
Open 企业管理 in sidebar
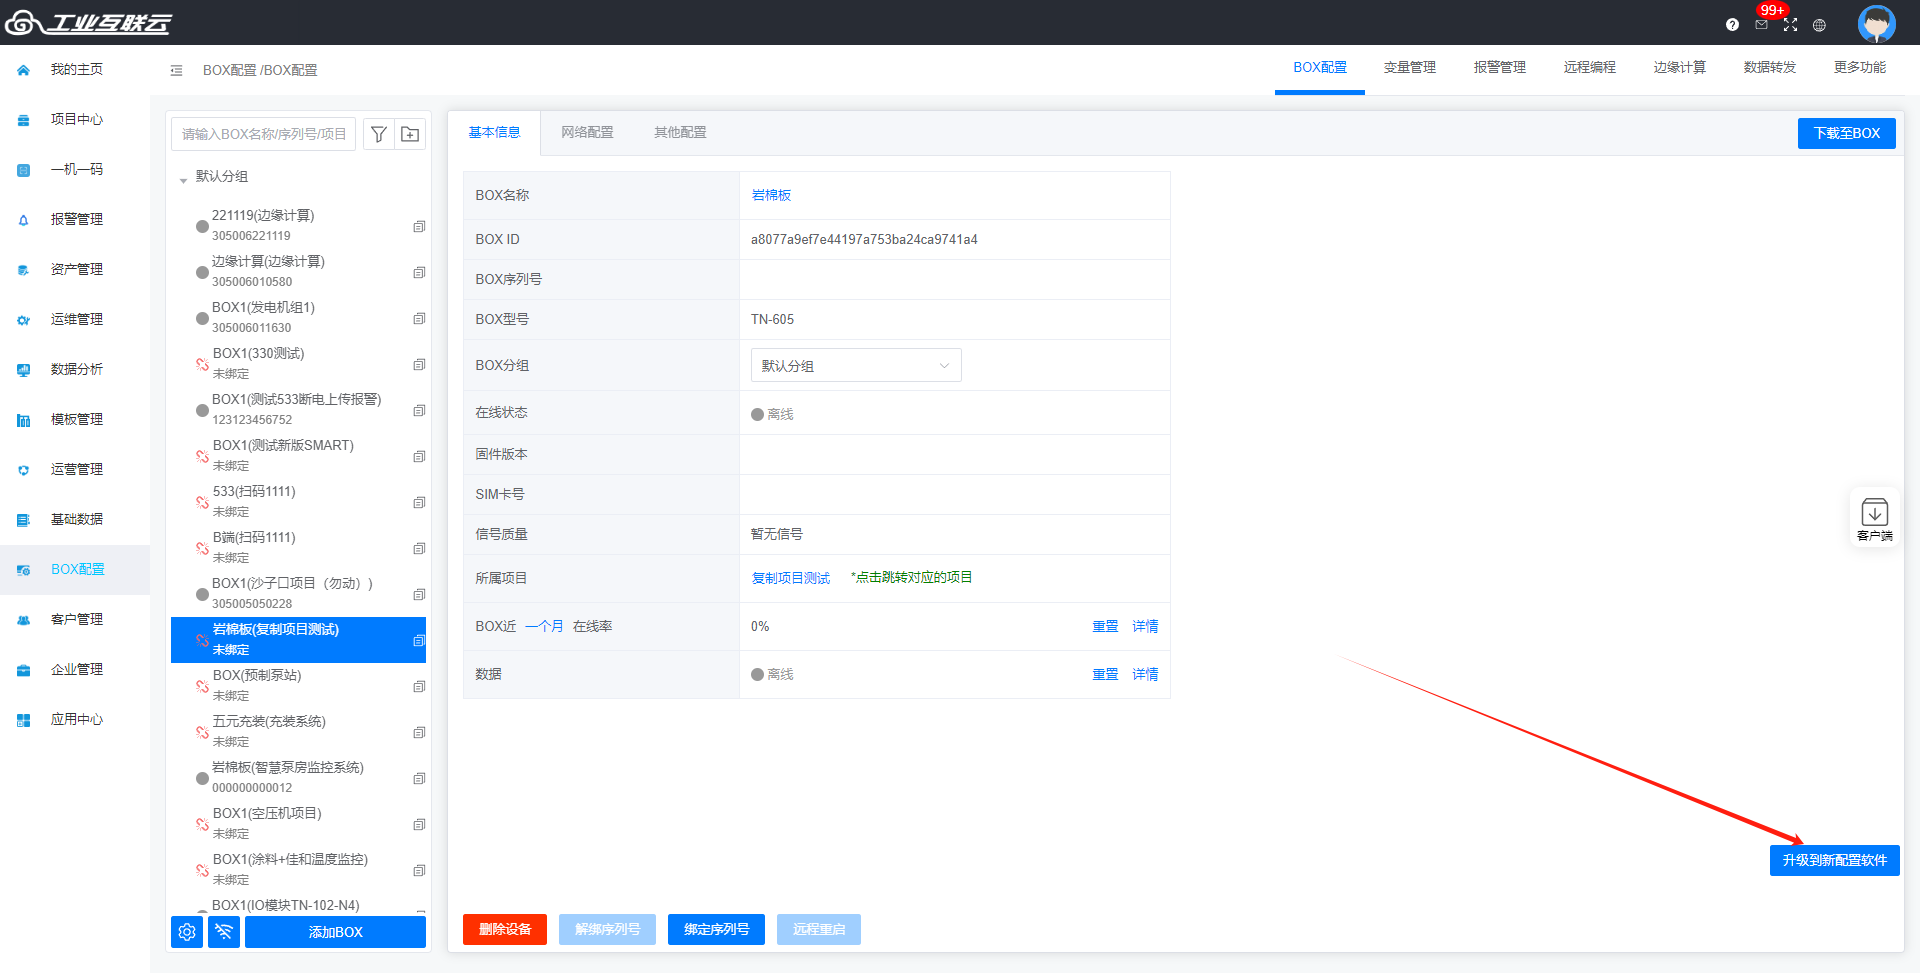coord(75,670)
